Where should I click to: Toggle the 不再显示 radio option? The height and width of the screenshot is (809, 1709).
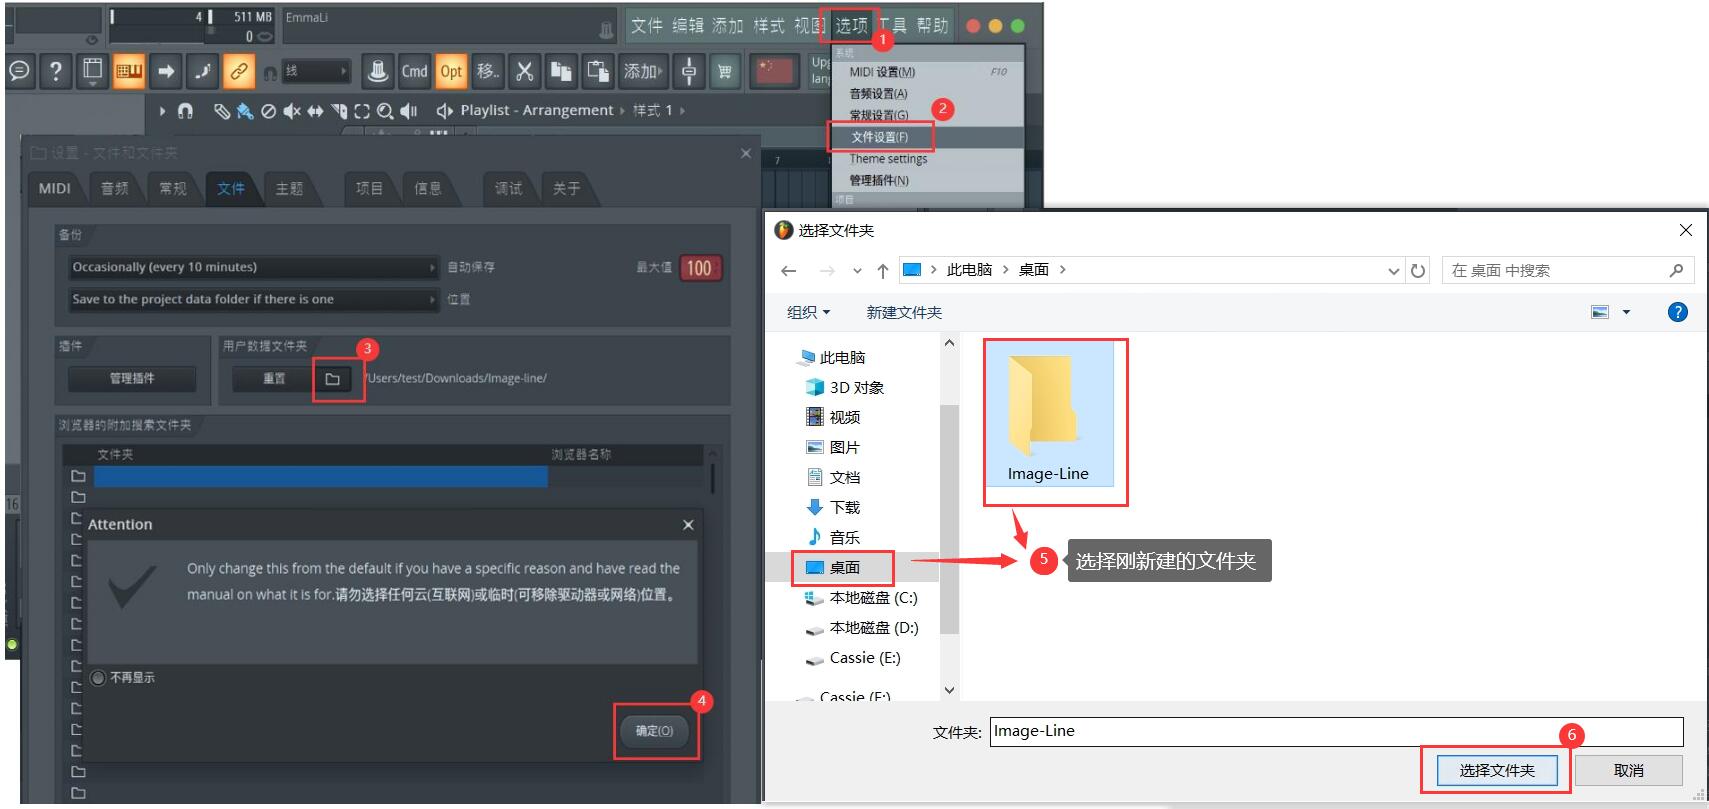[x=98, y=678]
